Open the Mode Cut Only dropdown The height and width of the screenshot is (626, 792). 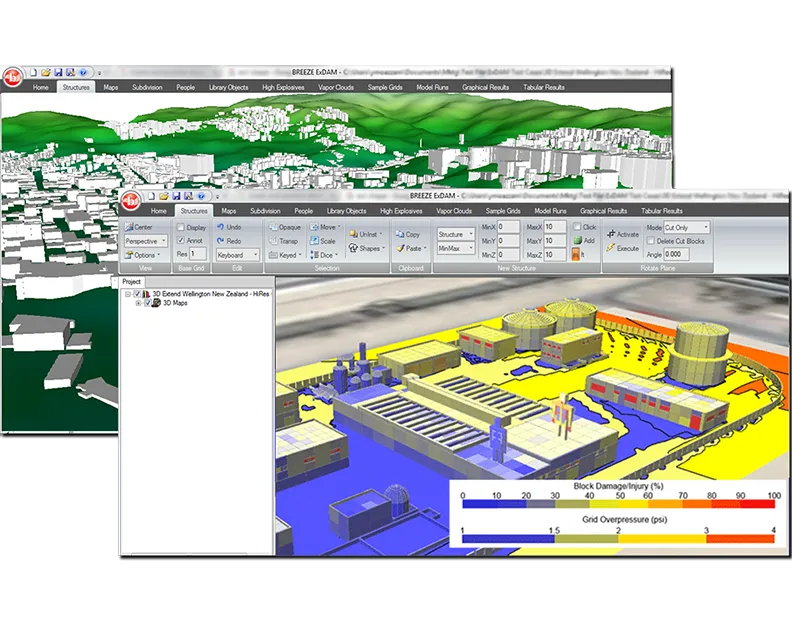coord(687,227)
